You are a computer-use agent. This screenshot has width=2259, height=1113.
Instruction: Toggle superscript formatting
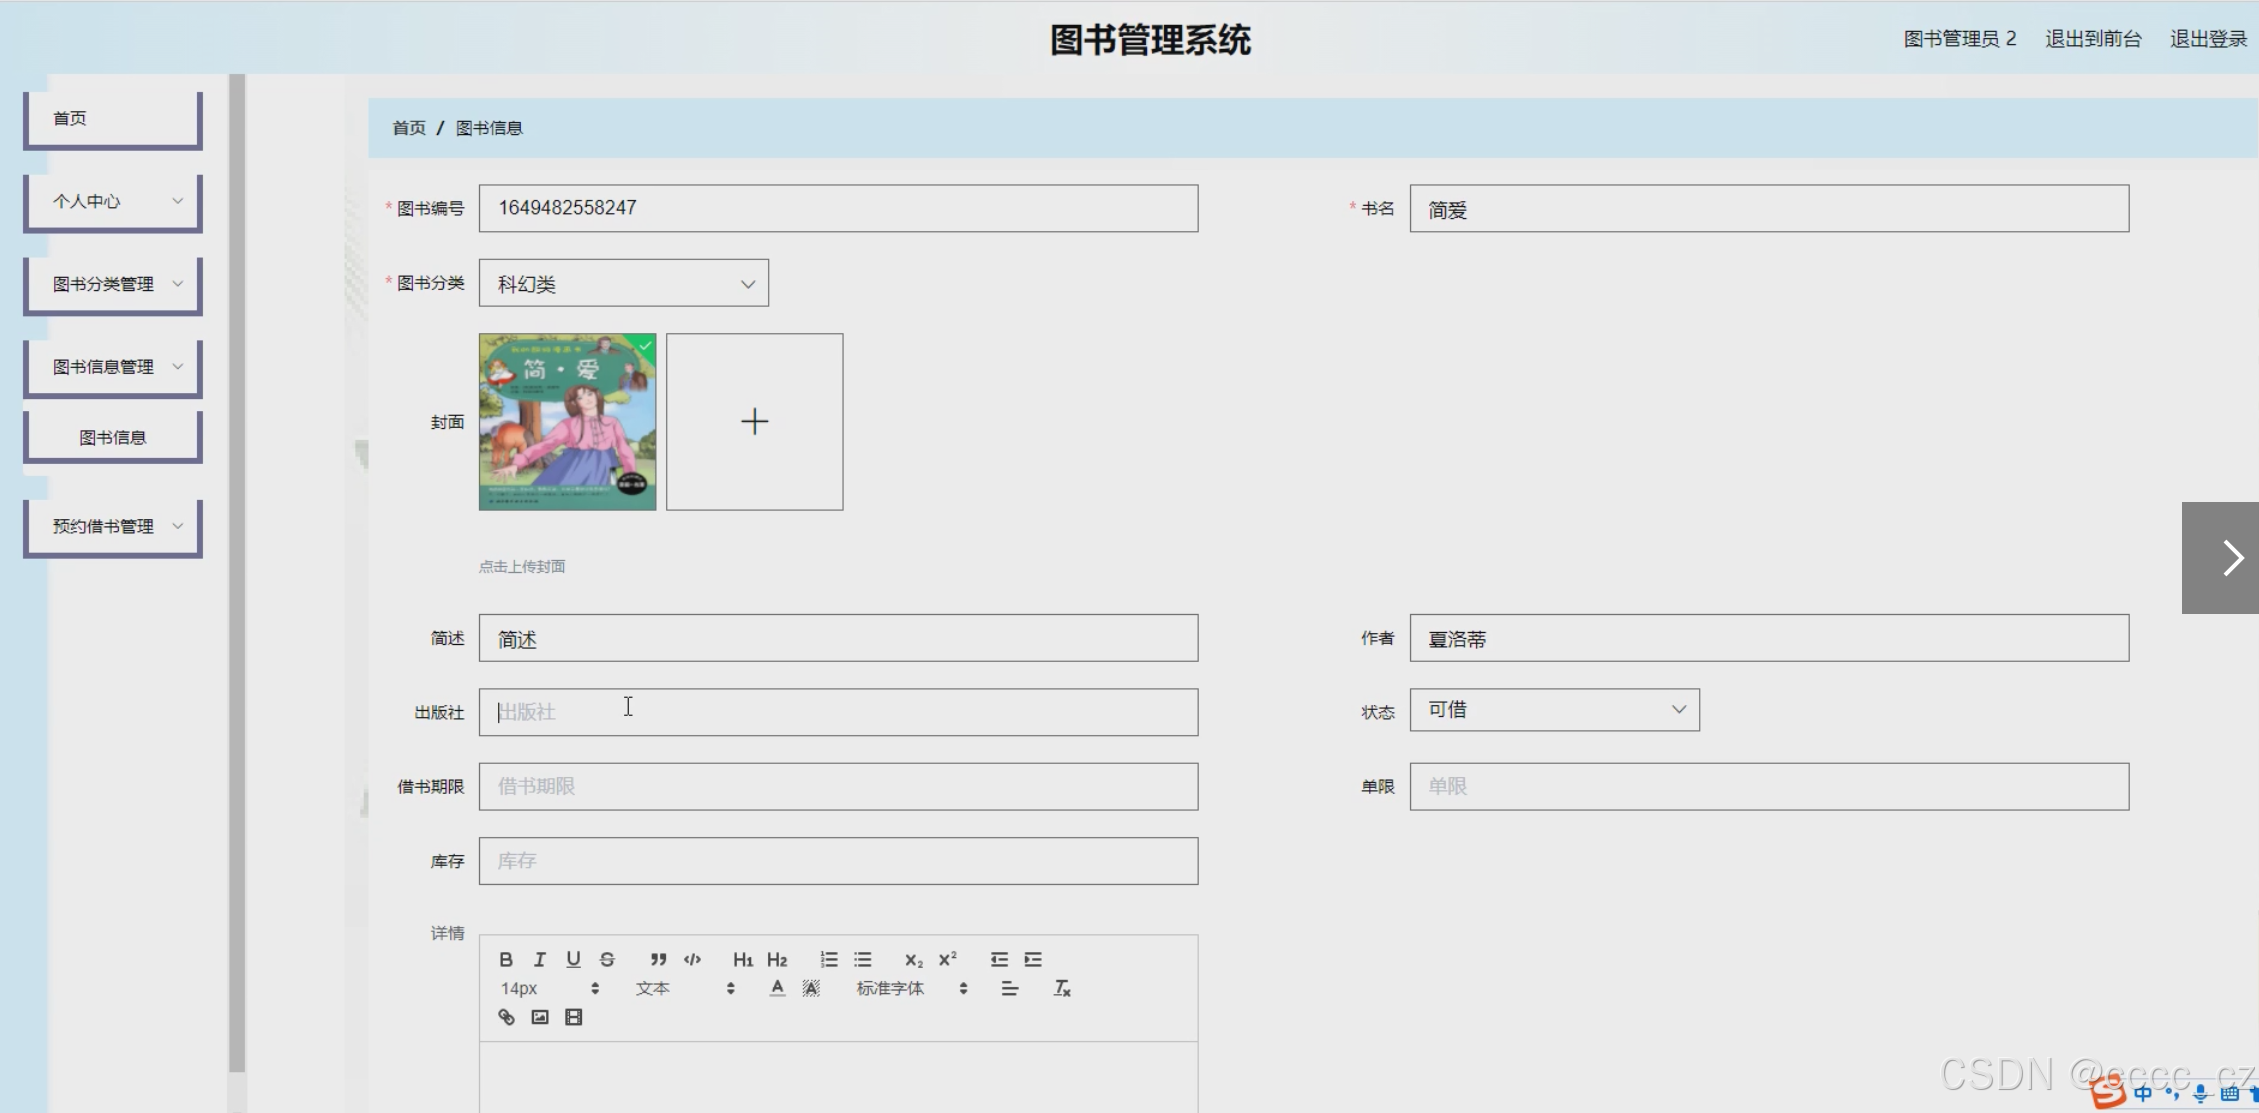click(947, 959)
